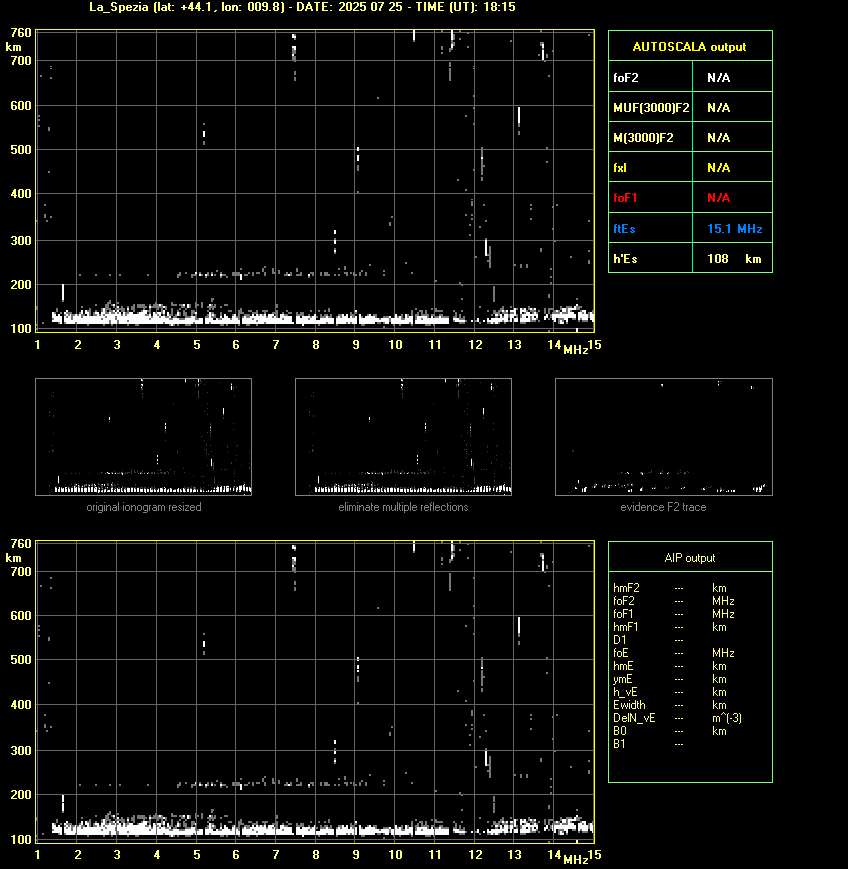Click the foF2 row in AIP output
The width and height of the screenshot is (848, 869).
pyautogui.click(x=675, y=601)
